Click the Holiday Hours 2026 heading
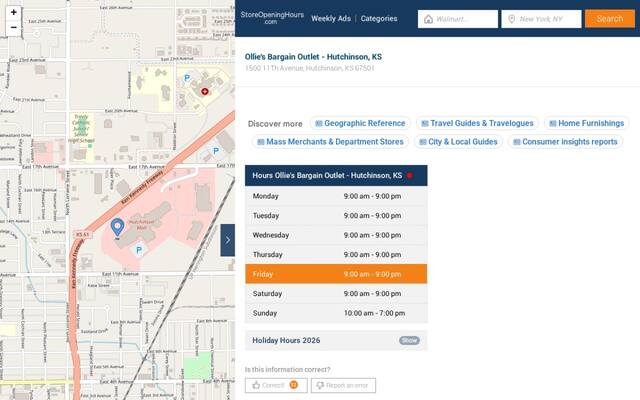 [286, 340]
